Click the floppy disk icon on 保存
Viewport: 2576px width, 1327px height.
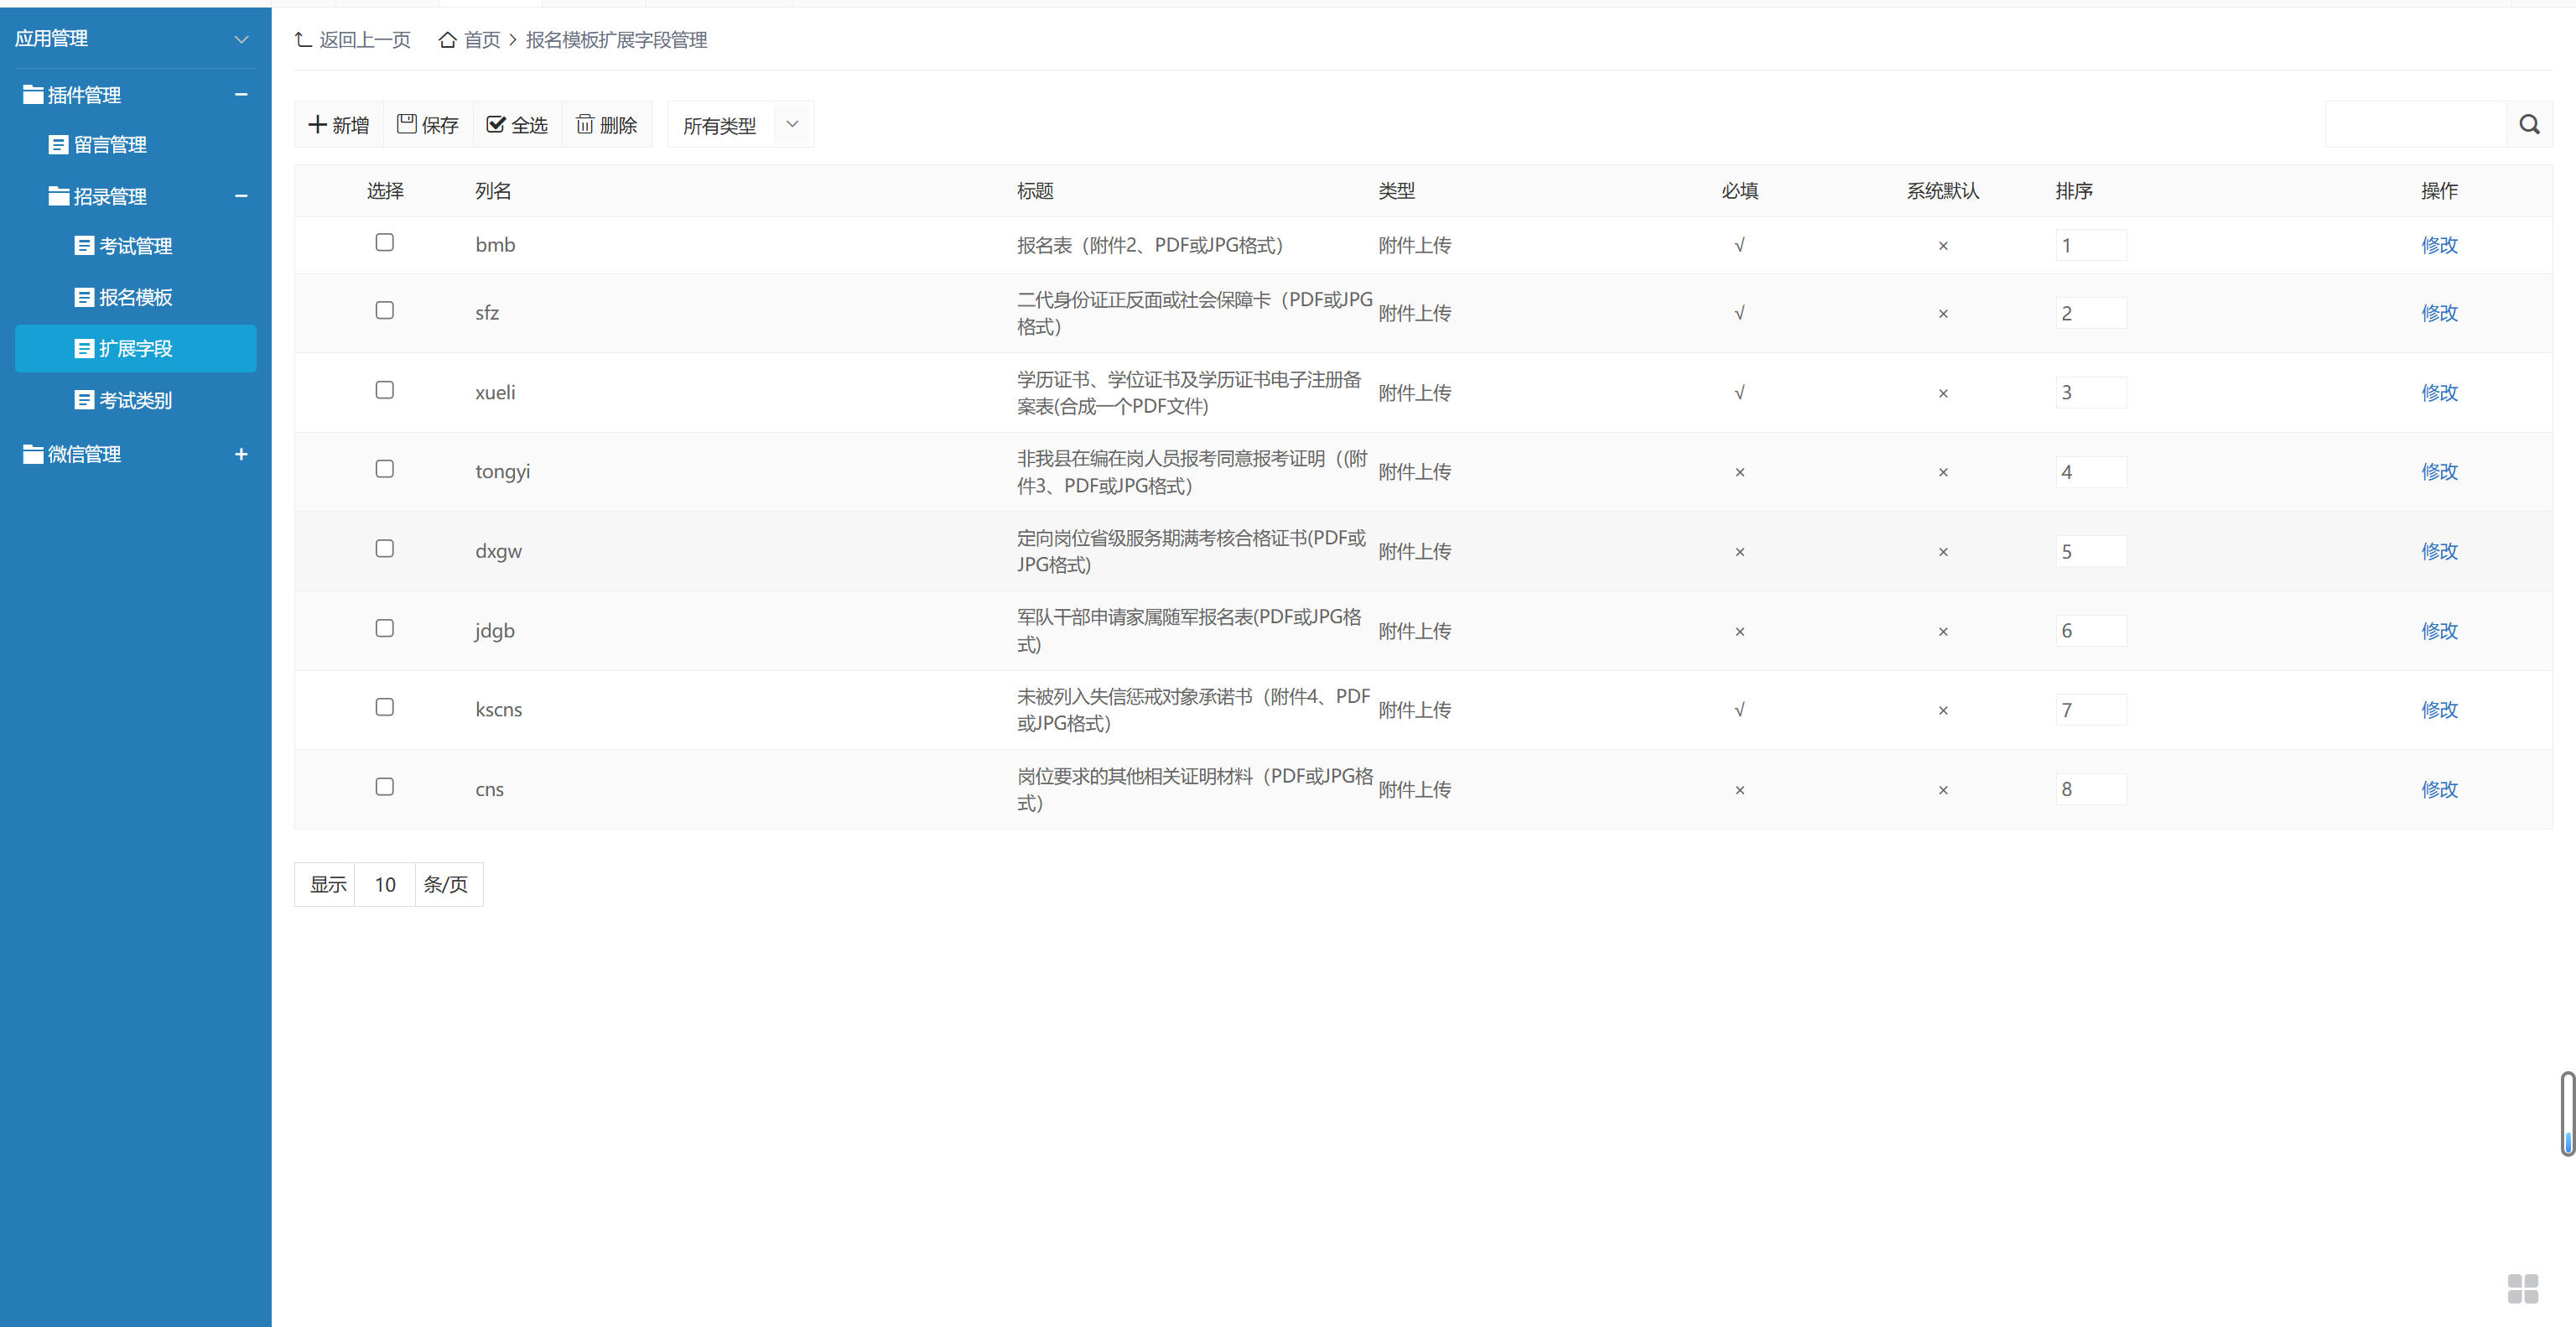tap(406, 124)
